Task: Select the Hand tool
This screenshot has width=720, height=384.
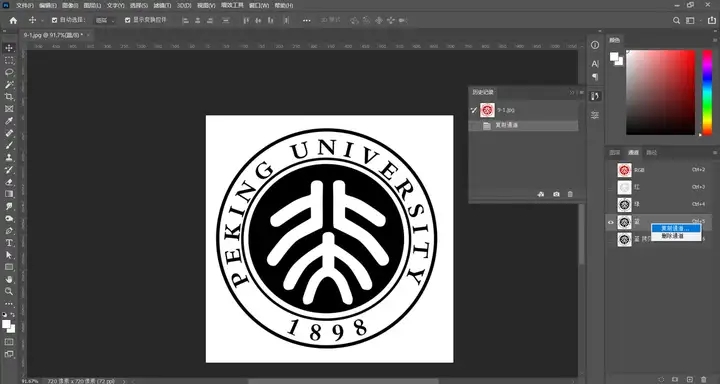Action: [x=9, y=279]
